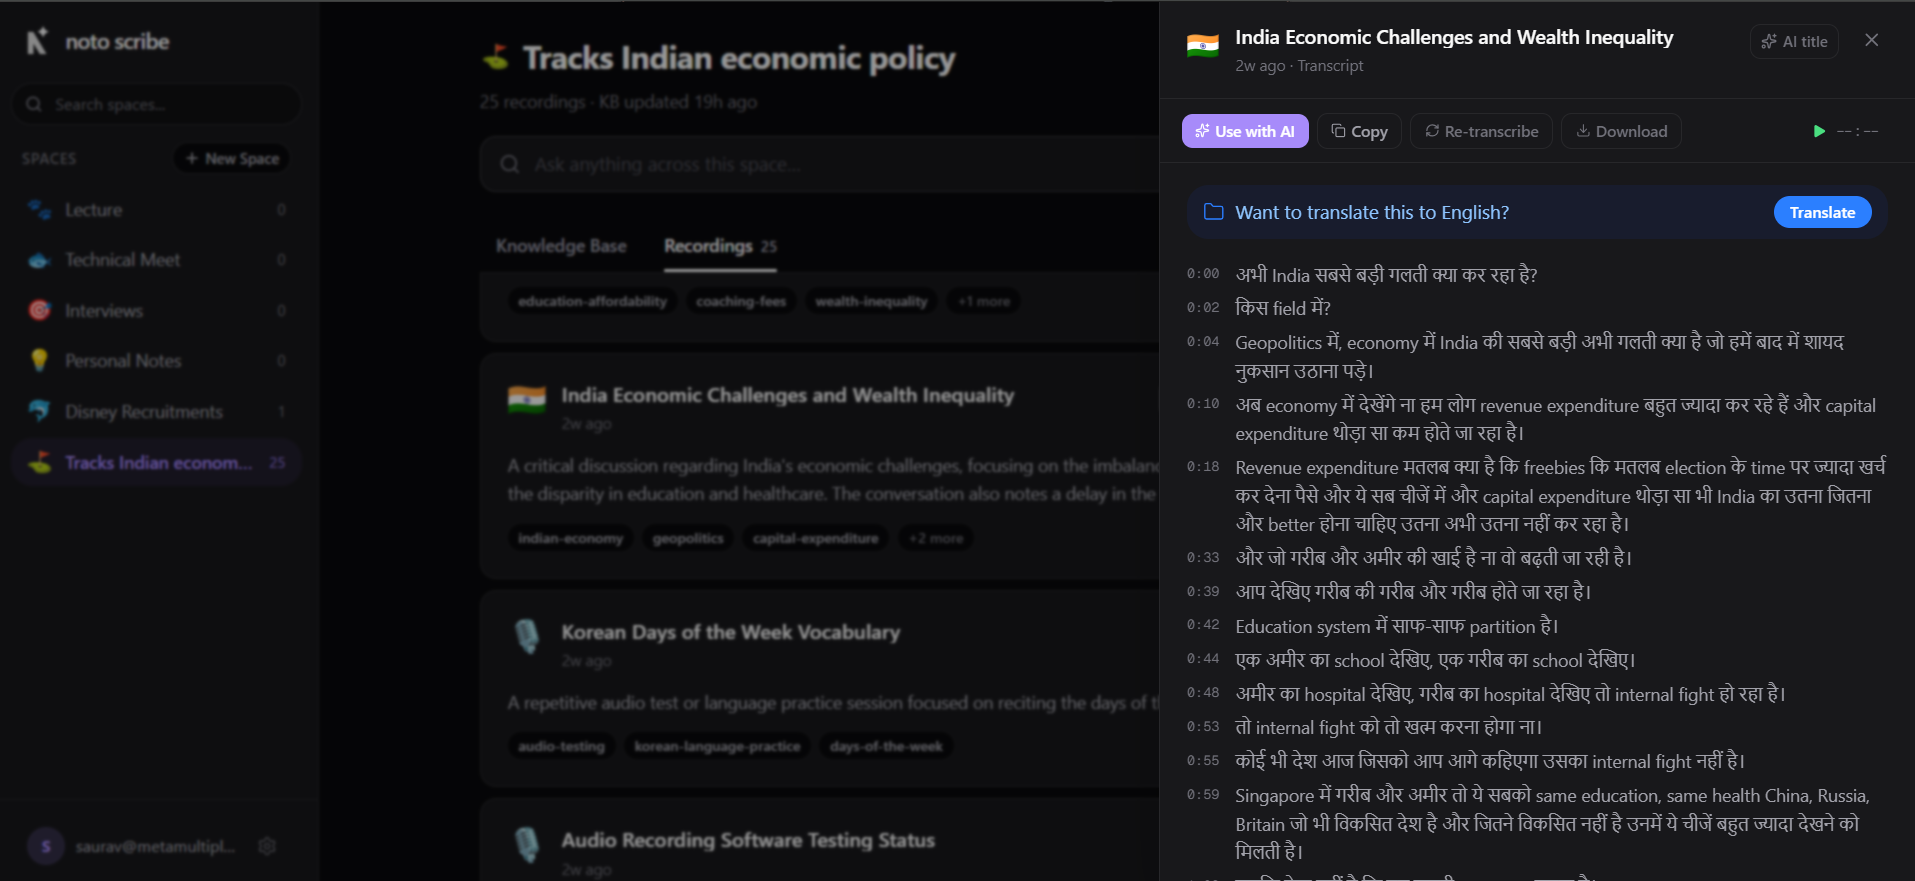1915x881 pixels.
Task: Copy the transcript text
Action: click(x=1359, y=131)
